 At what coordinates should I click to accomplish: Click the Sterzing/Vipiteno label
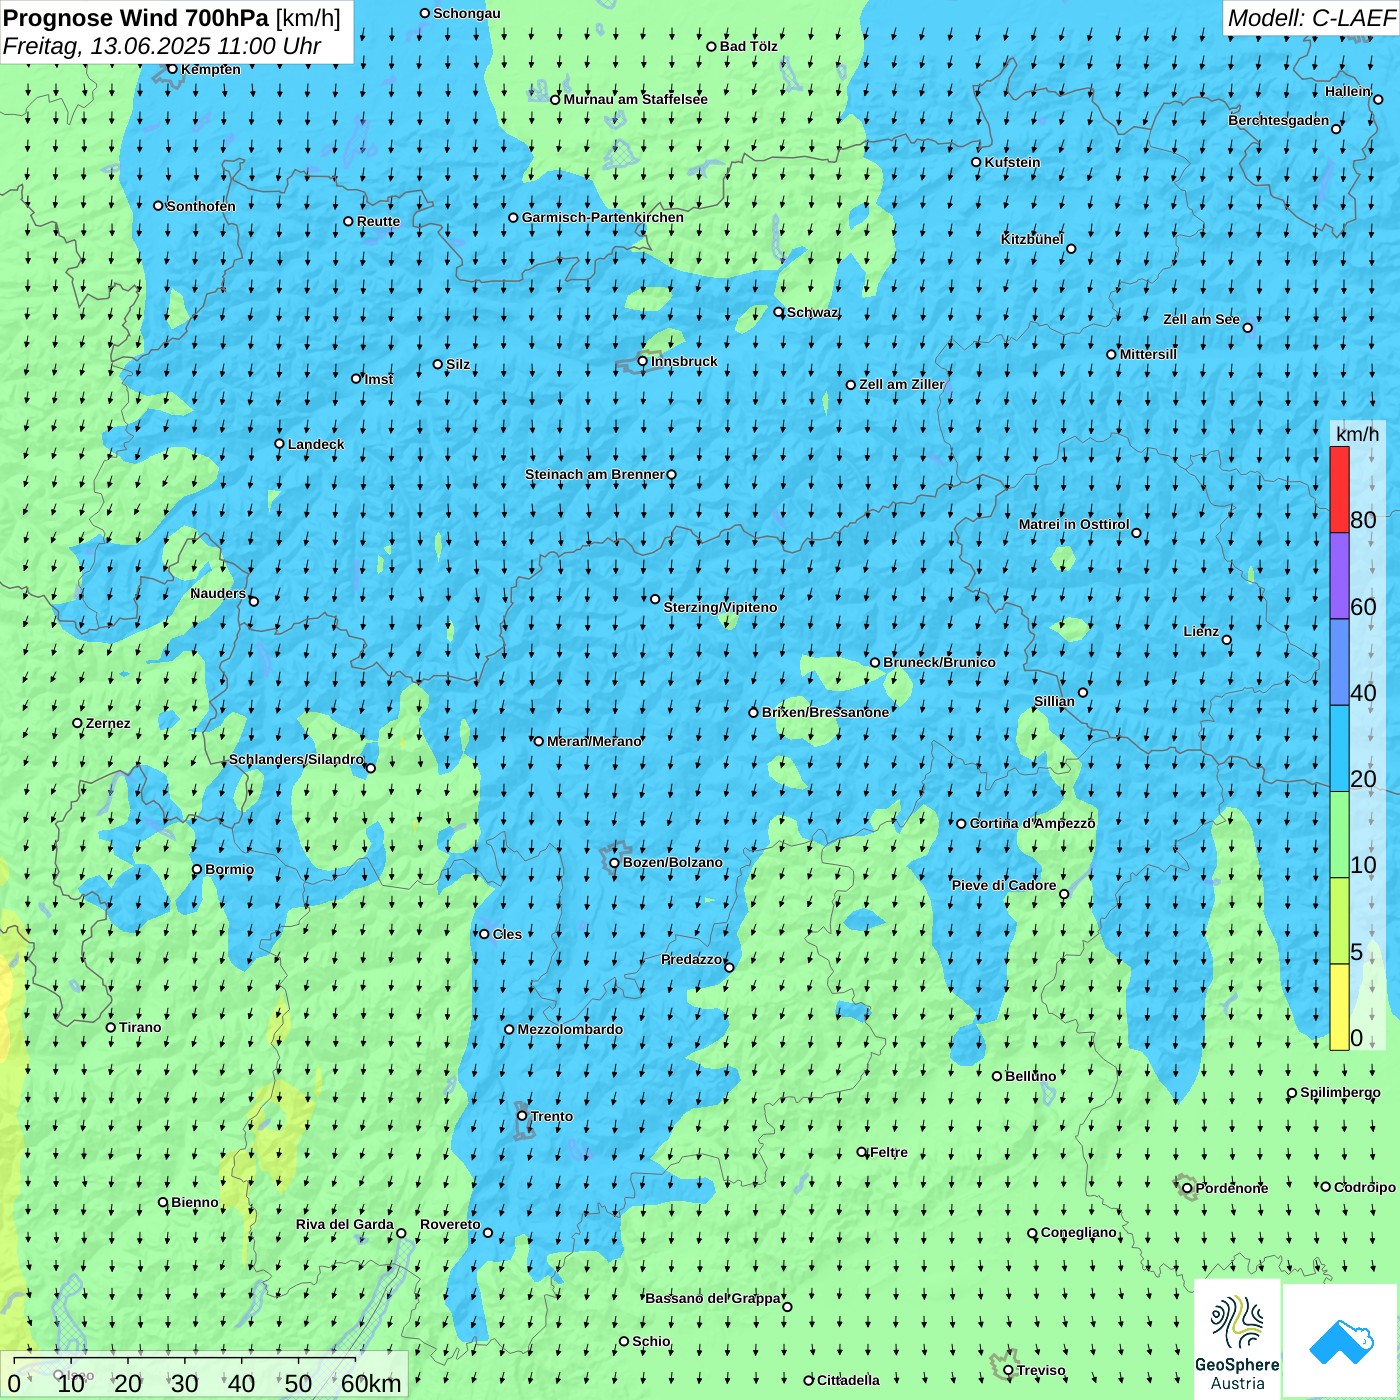[x=720, y=607]
